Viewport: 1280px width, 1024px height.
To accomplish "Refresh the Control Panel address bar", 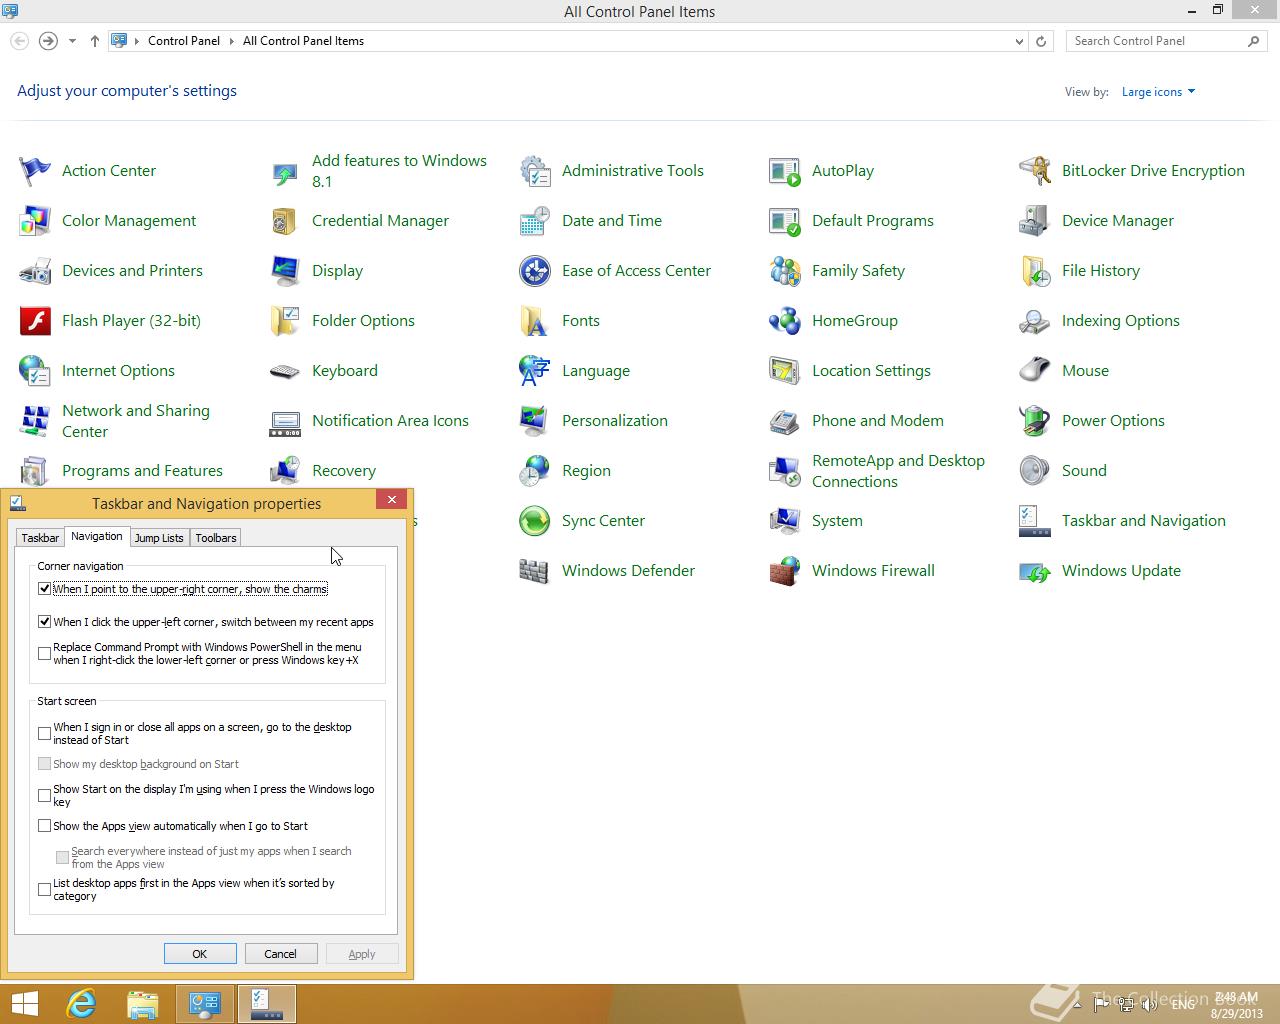I will (x=1041, y=41).
